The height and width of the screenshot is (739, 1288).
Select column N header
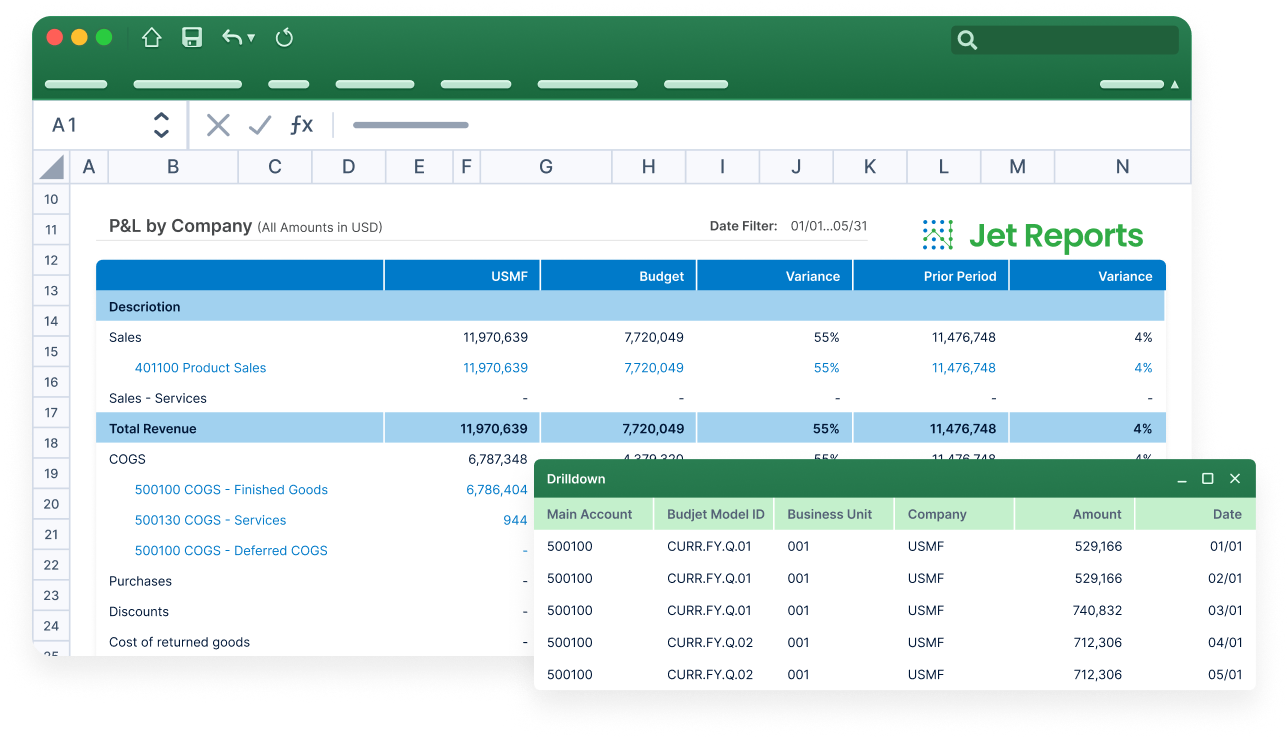tap(1122, 166)
